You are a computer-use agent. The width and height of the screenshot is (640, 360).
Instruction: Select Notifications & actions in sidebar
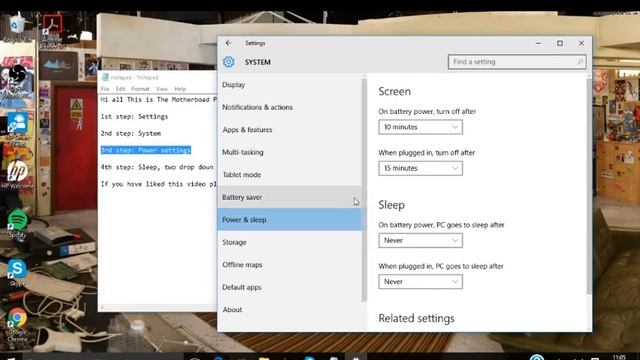pos(289,107)
